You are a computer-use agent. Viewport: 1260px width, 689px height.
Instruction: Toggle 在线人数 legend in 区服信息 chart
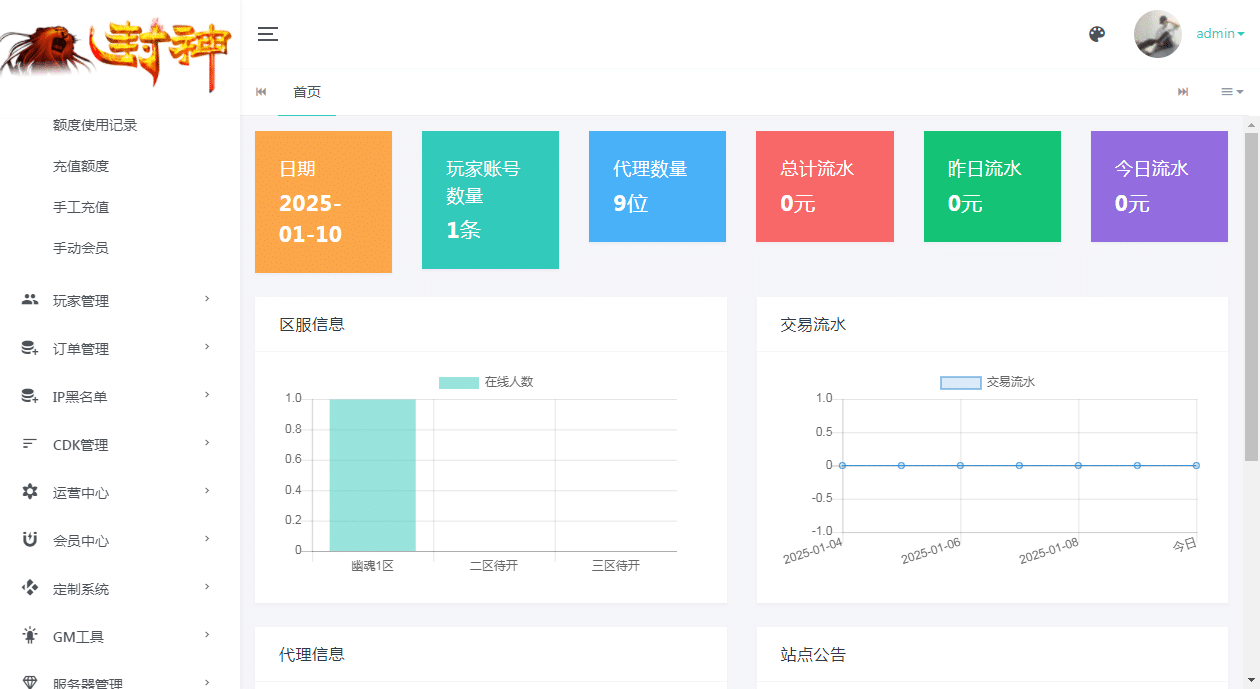pyautogui.click(x=487, y=382)
